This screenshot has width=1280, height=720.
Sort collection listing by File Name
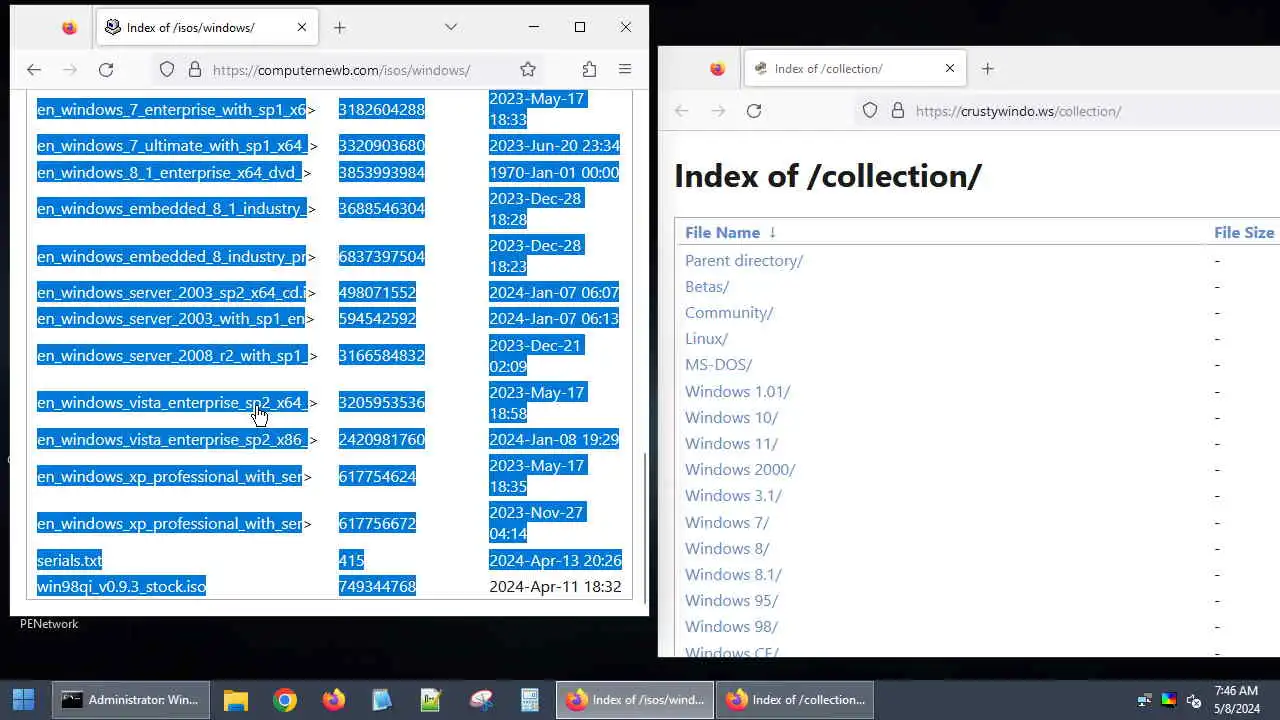(722, 232)
